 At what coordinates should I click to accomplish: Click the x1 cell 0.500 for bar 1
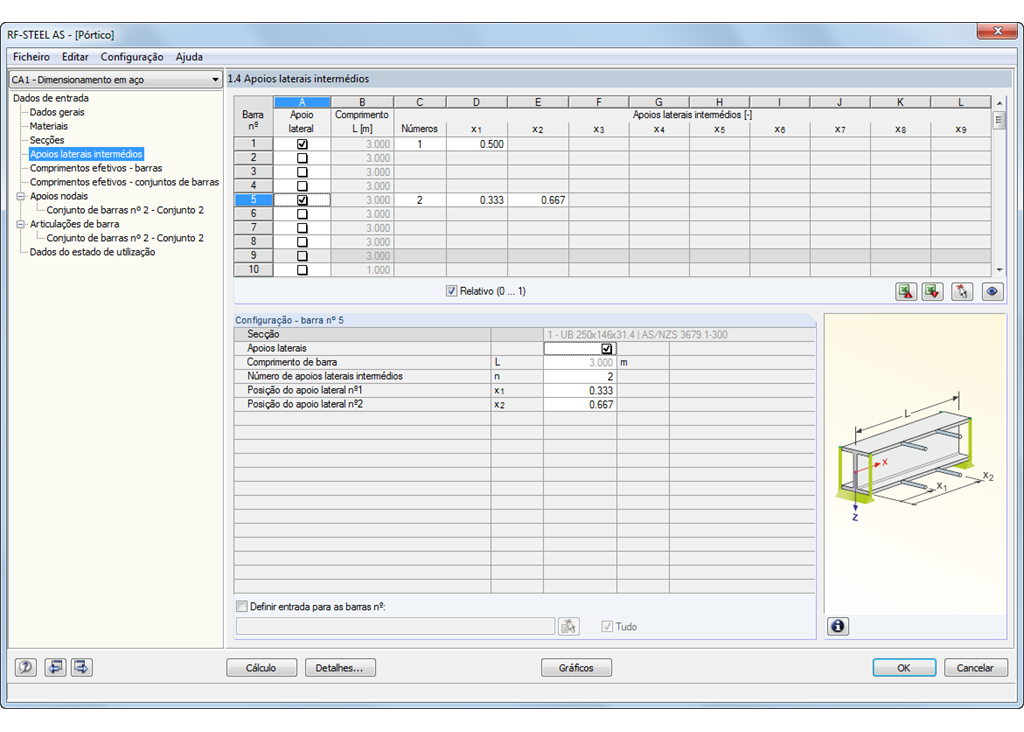point(477,144)
